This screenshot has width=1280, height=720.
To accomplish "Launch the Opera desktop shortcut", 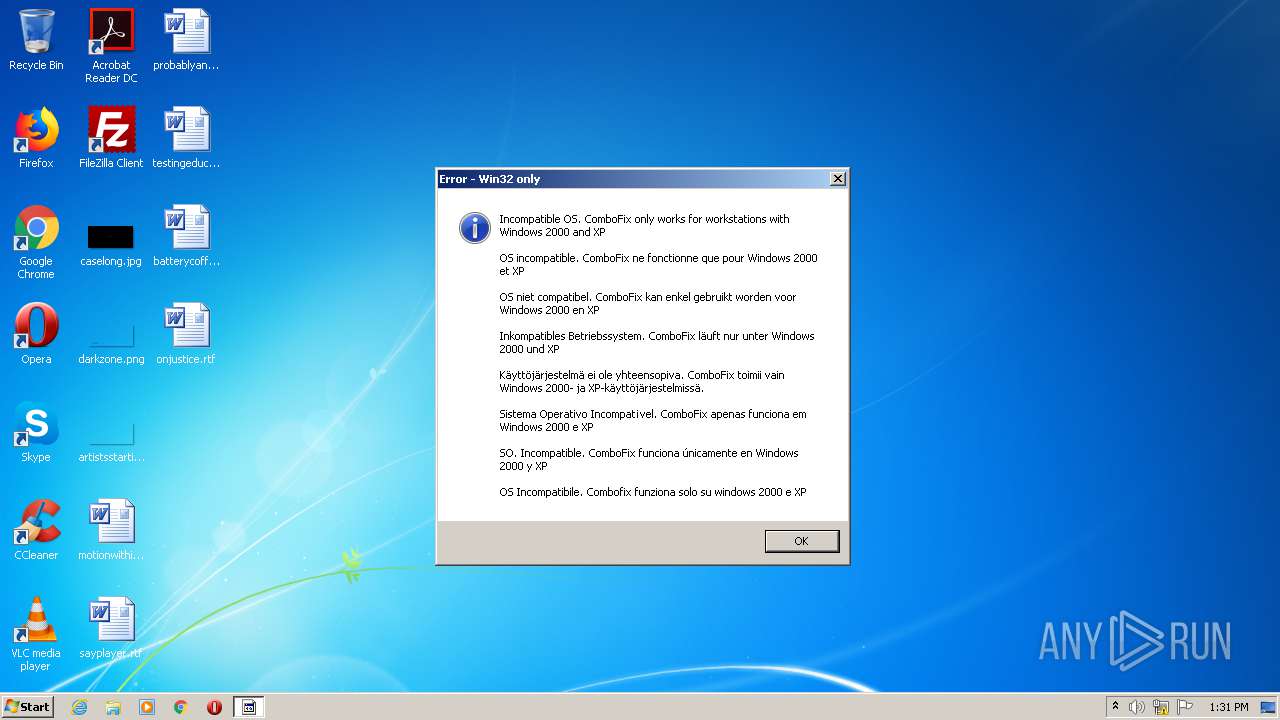I will [36, 334].
